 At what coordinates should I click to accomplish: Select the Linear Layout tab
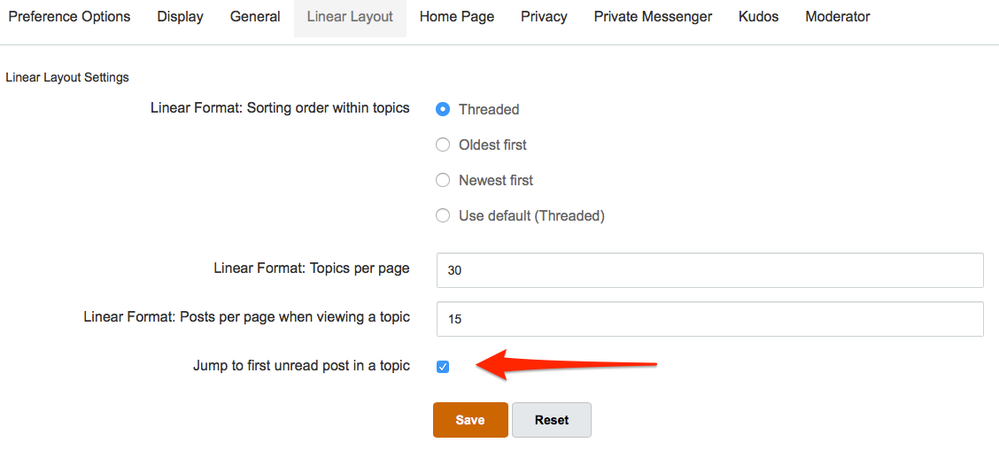350,17
